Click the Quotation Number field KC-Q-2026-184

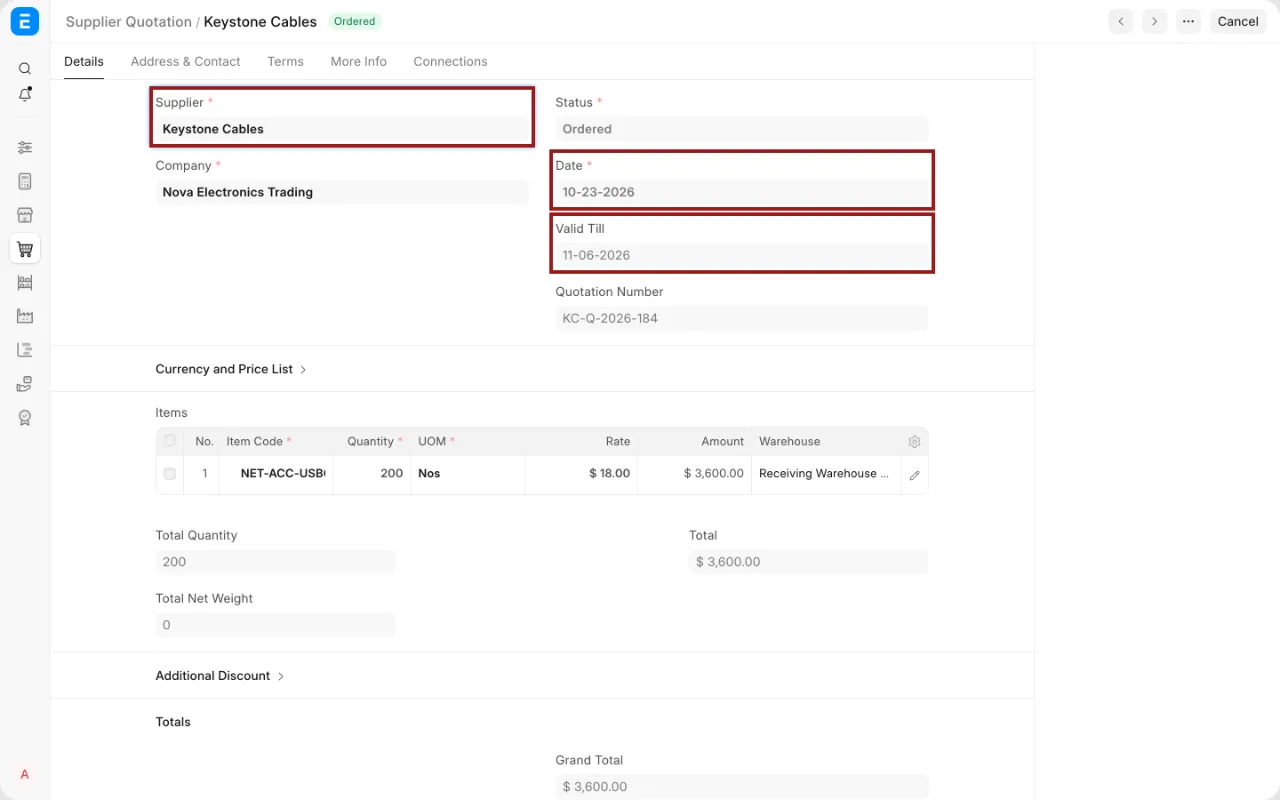pos(742,318)
